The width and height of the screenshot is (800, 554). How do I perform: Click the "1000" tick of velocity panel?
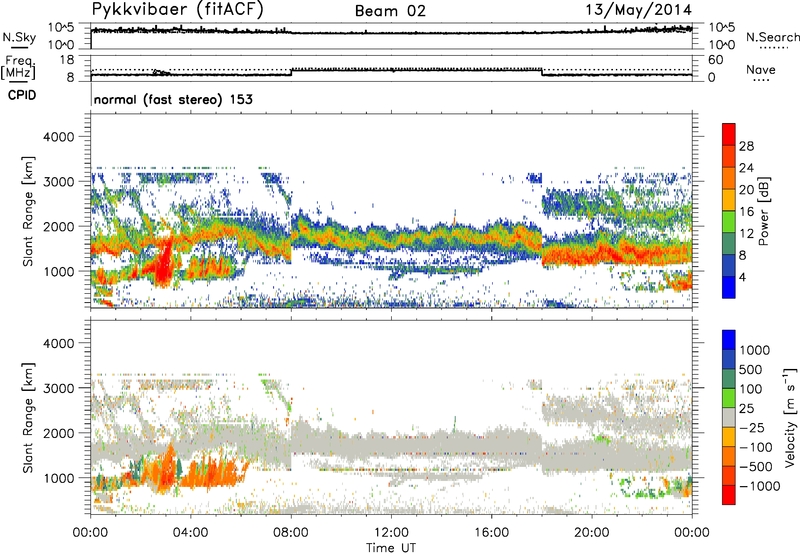[x=58, y=478]
